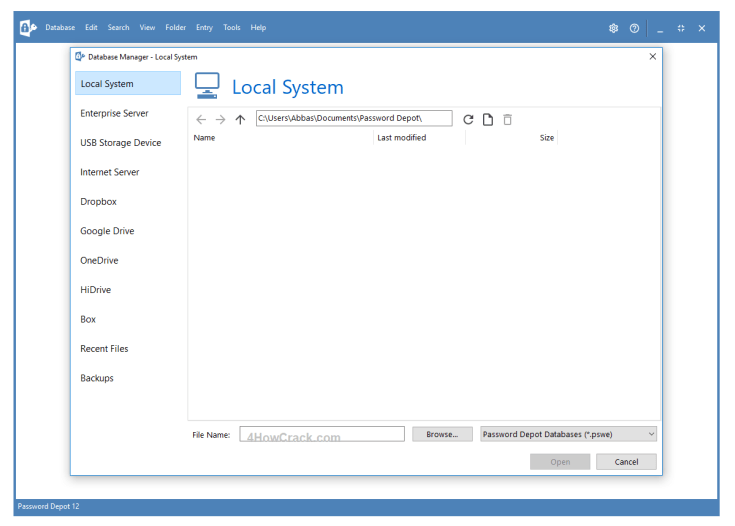Minimize the Password Depot window
This screenshot has height=526, width=735.
[660, 29]
